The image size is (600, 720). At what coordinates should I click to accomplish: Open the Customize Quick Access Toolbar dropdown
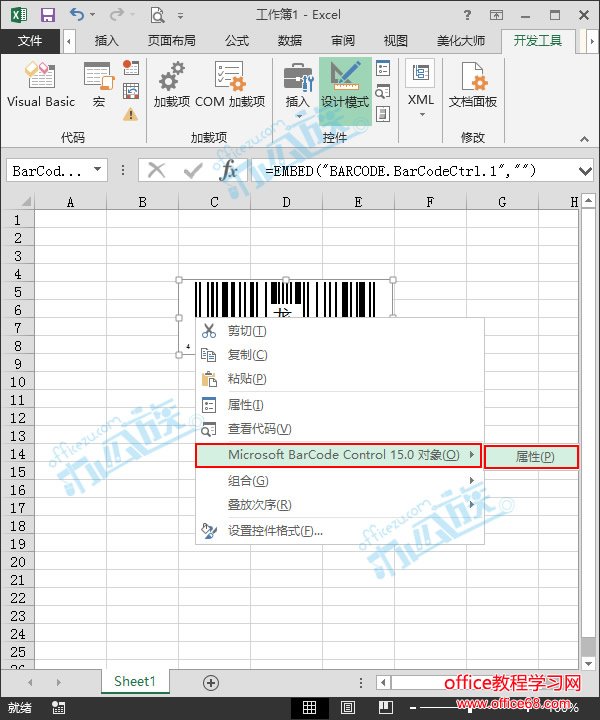coord(180,16)
